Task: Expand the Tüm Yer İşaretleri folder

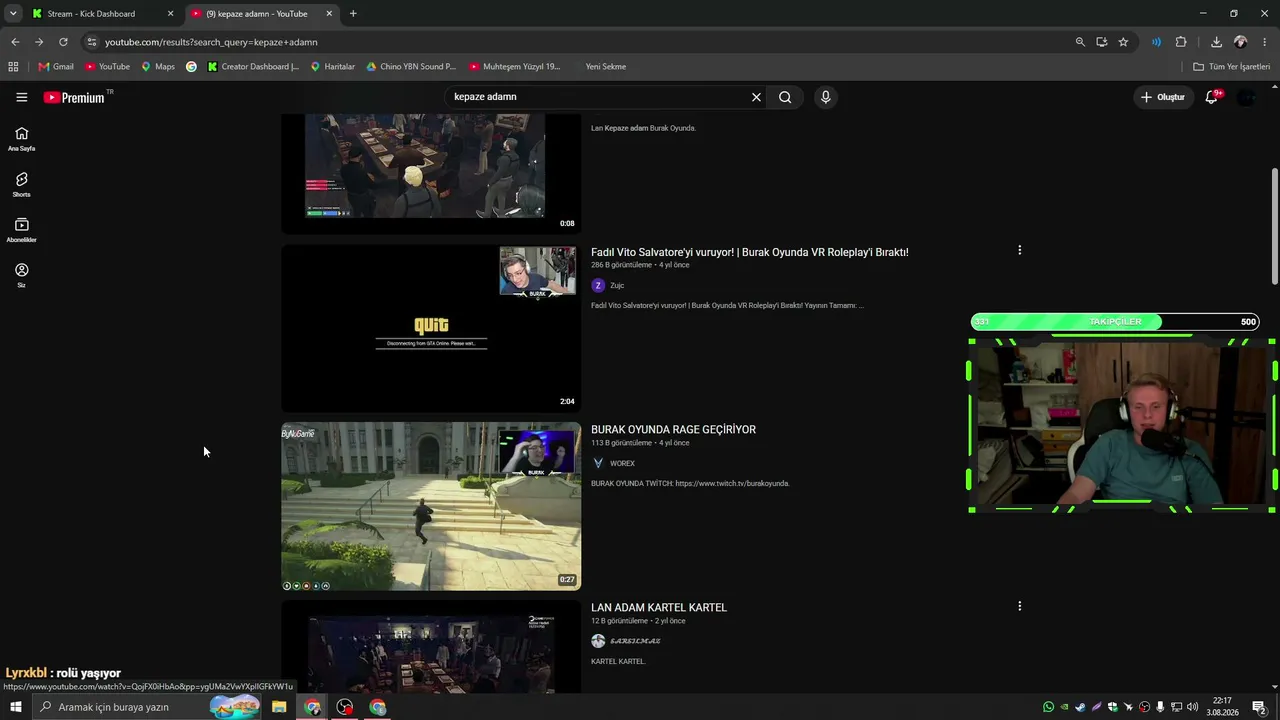Action: (1232, 67)
